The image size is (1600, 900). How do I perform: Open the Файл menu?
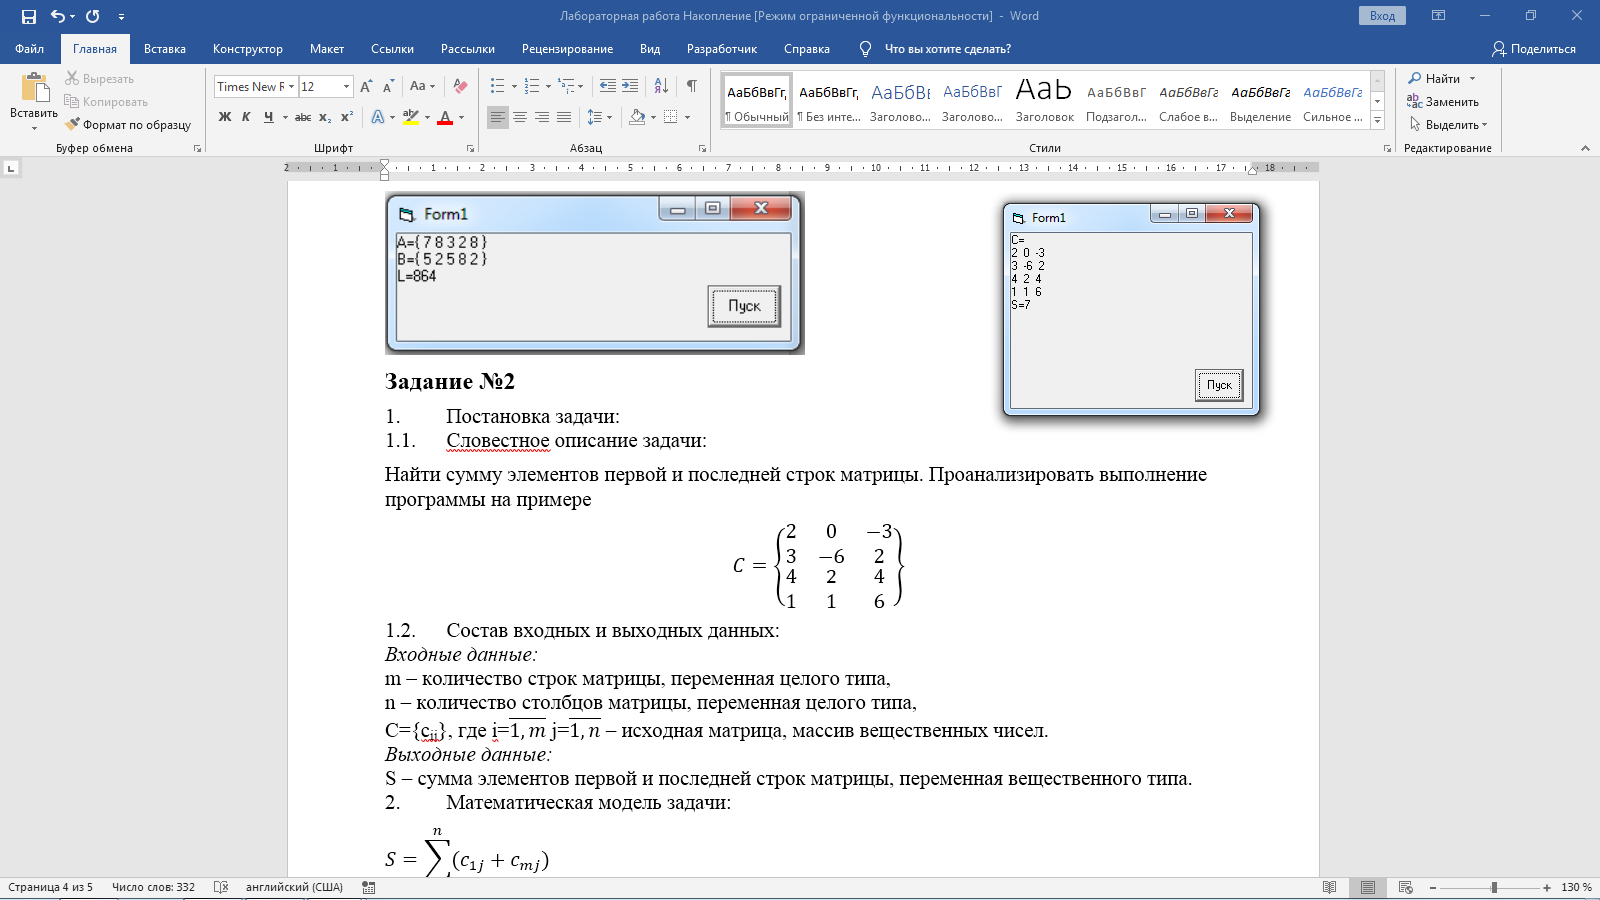(x=30, y=49)
